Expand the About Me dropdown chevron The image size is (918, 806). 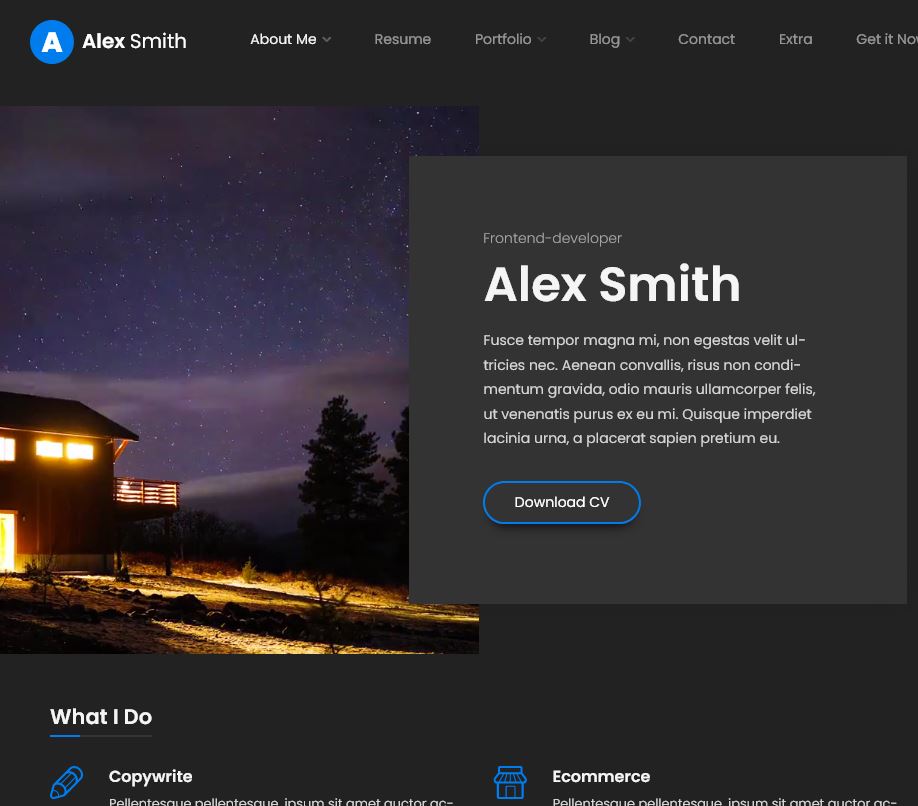click(327, 40)
